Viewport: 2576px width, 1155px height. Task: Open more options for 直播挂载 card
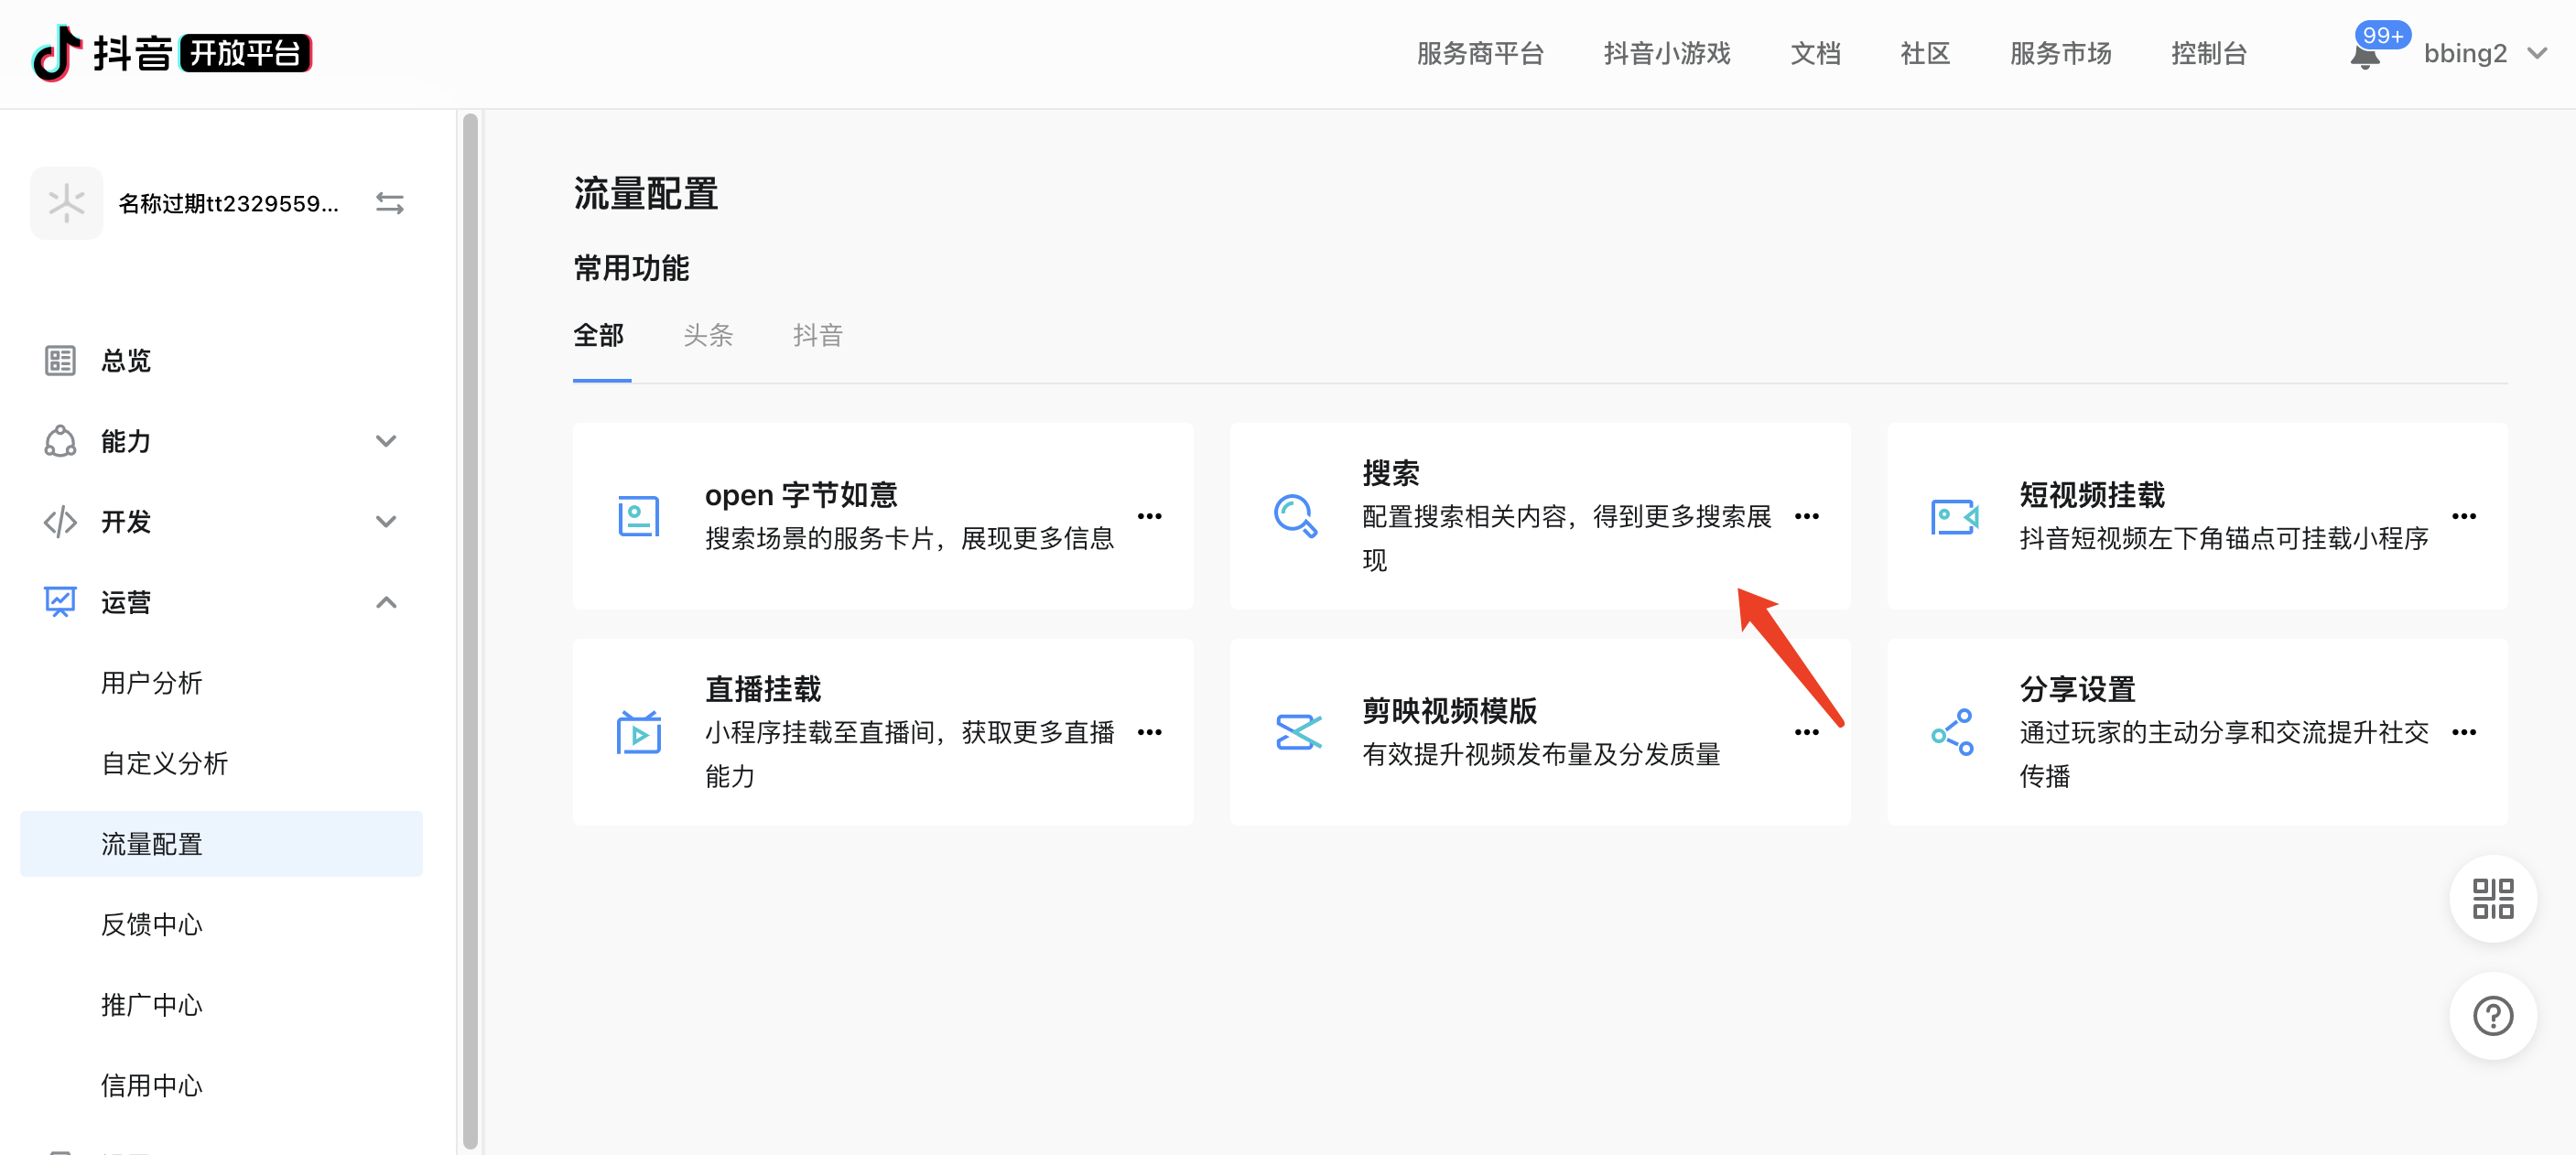1150,732
